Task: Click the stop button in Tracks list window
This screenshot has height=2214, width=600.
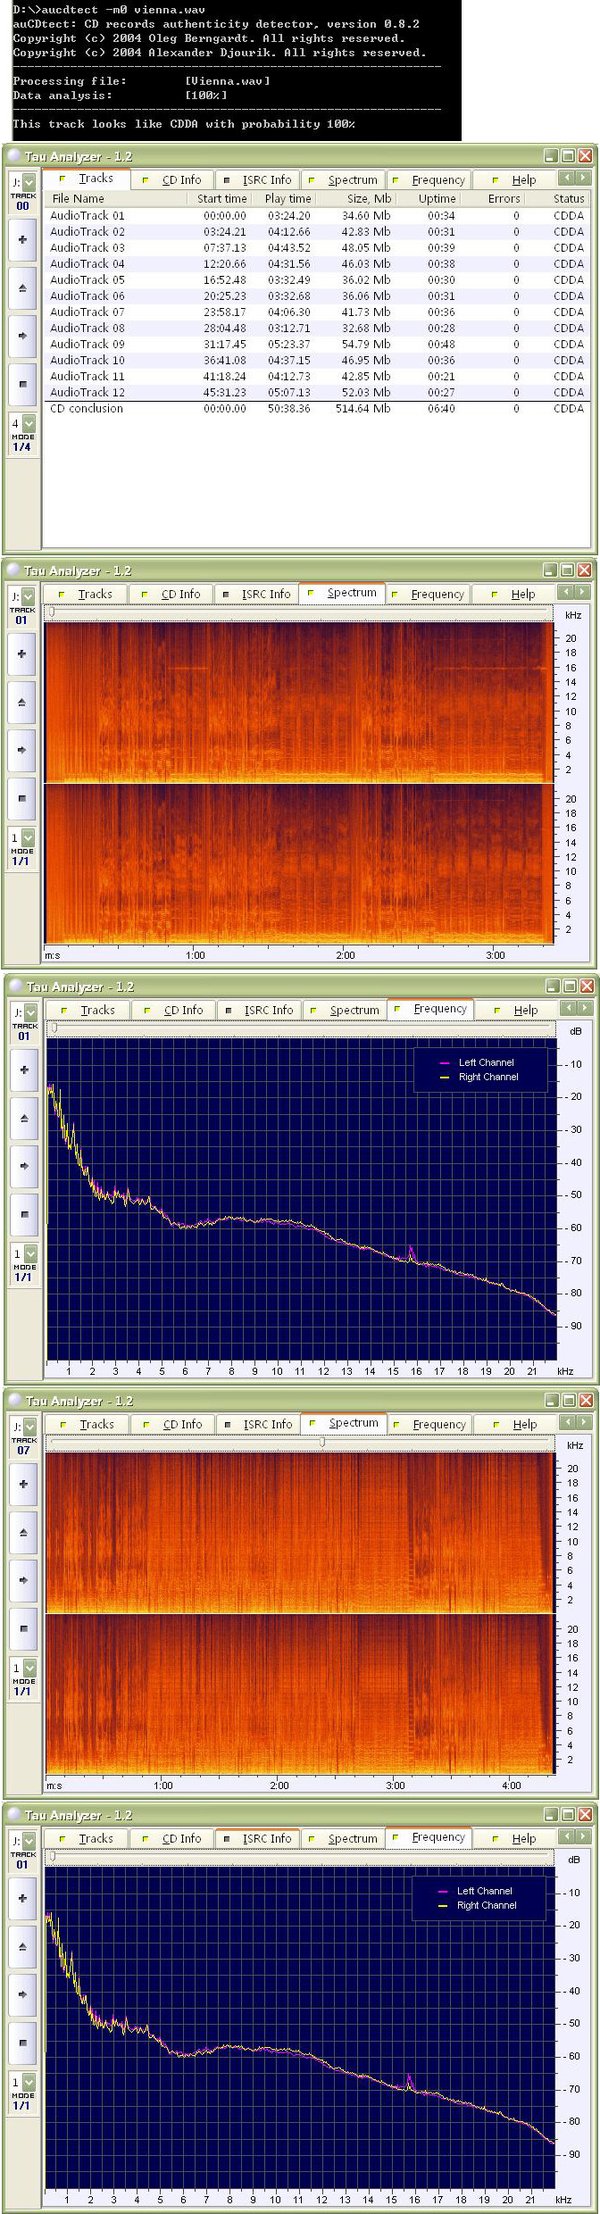Action: (x=23, y=384)
